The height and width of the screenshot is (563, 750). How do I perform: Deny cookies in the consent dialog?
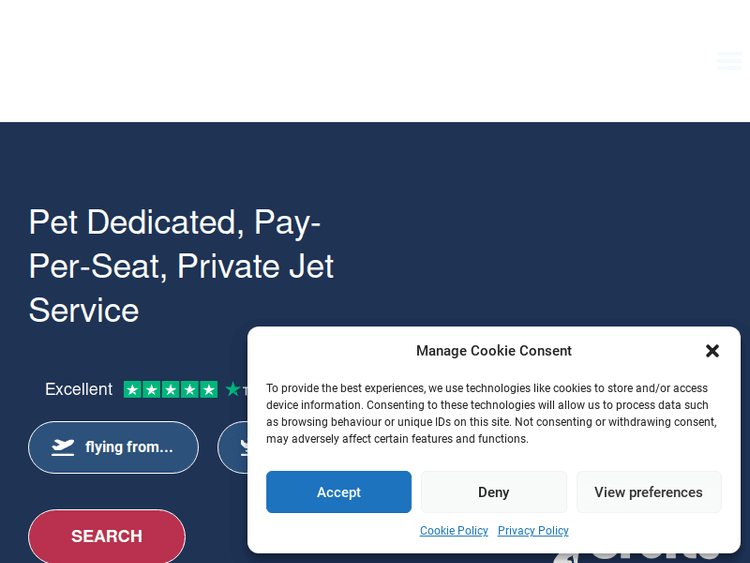tap(493, 492)
